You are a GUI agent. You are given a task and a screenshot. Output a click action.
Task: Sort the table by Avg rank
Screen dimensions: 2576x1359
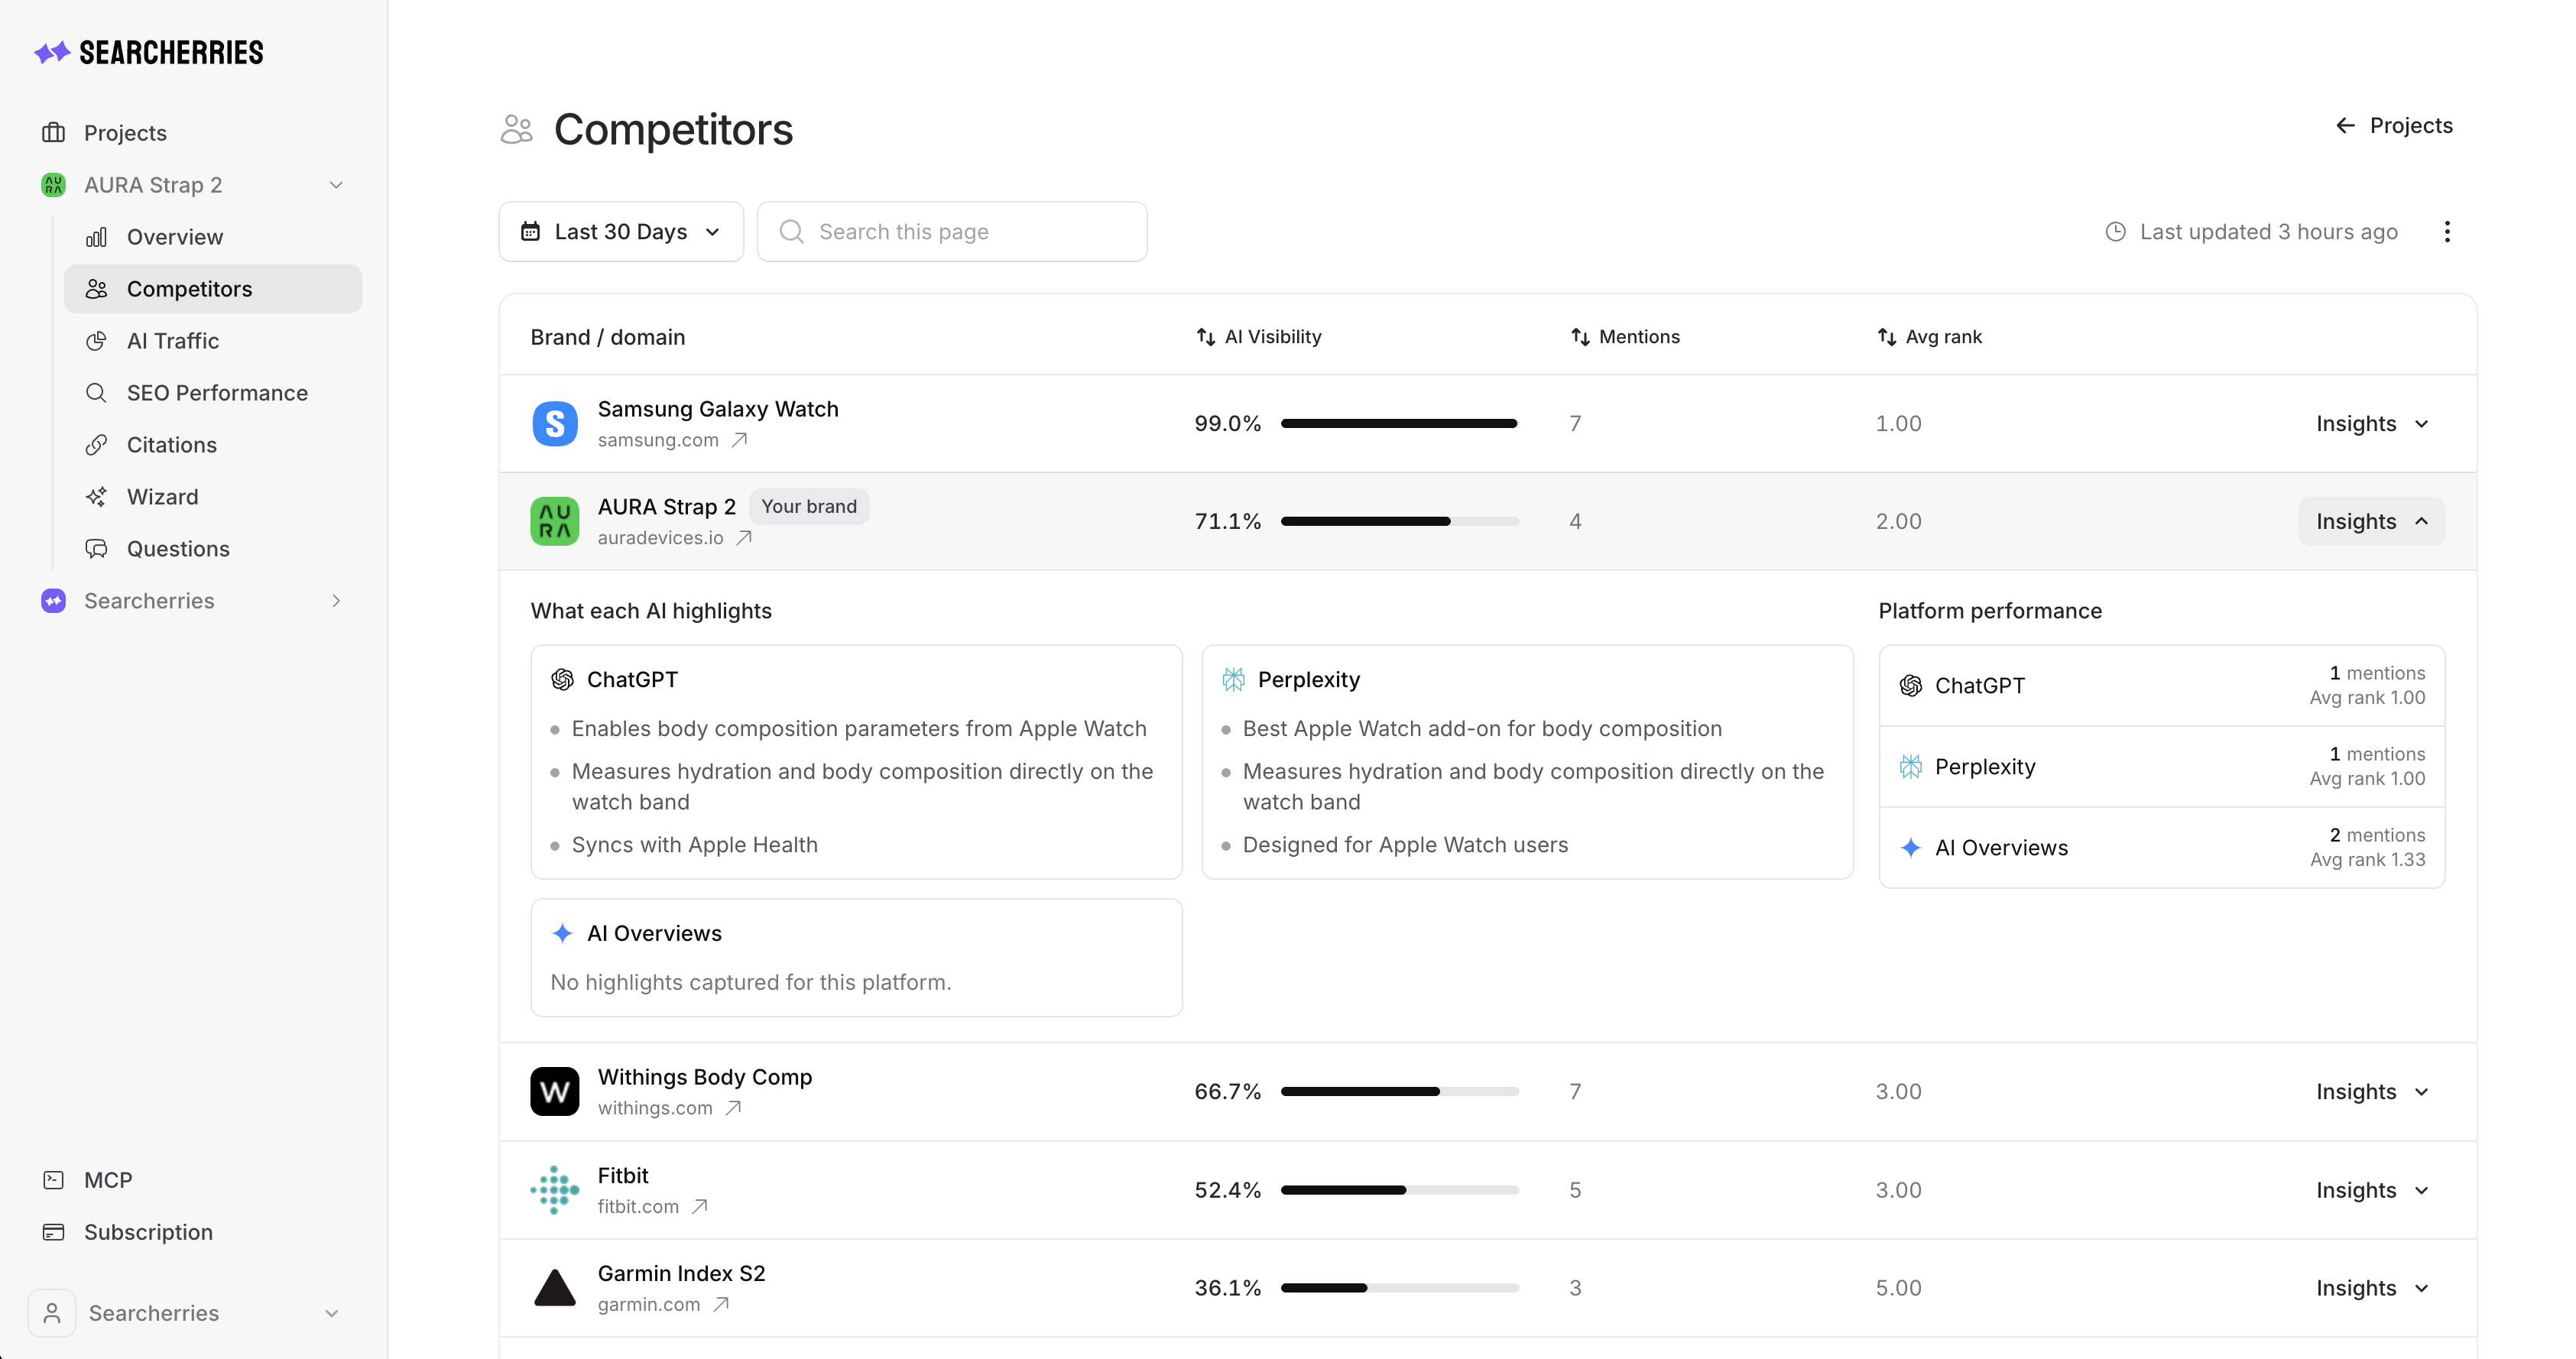[1929, 337]
